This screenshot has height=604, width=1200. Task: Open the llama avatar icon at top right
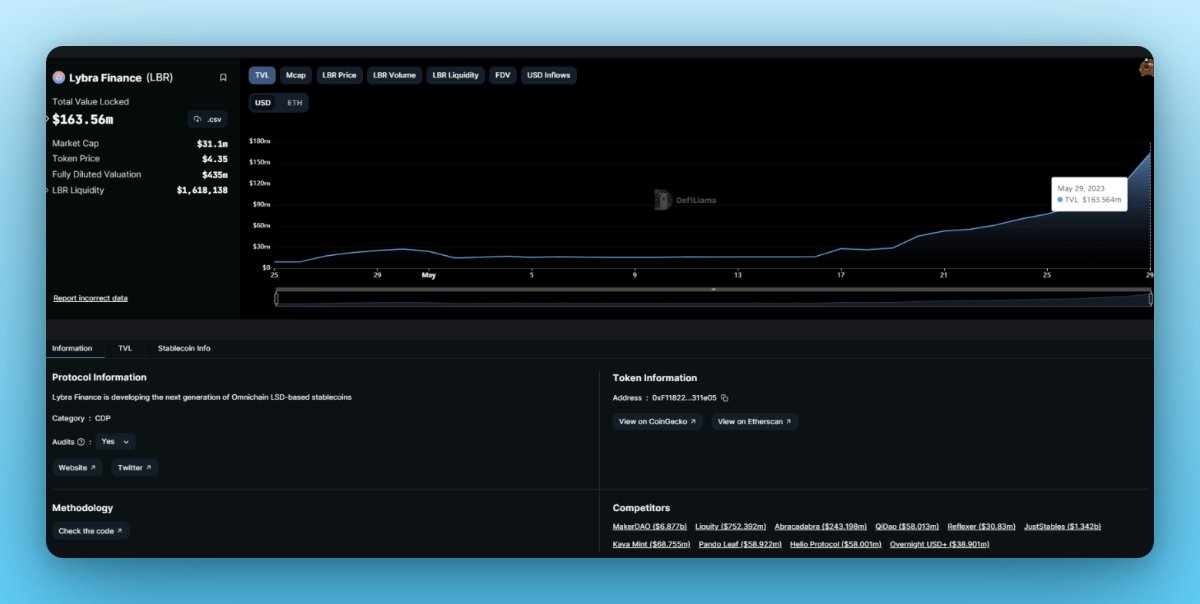[x=1146, y=68]
